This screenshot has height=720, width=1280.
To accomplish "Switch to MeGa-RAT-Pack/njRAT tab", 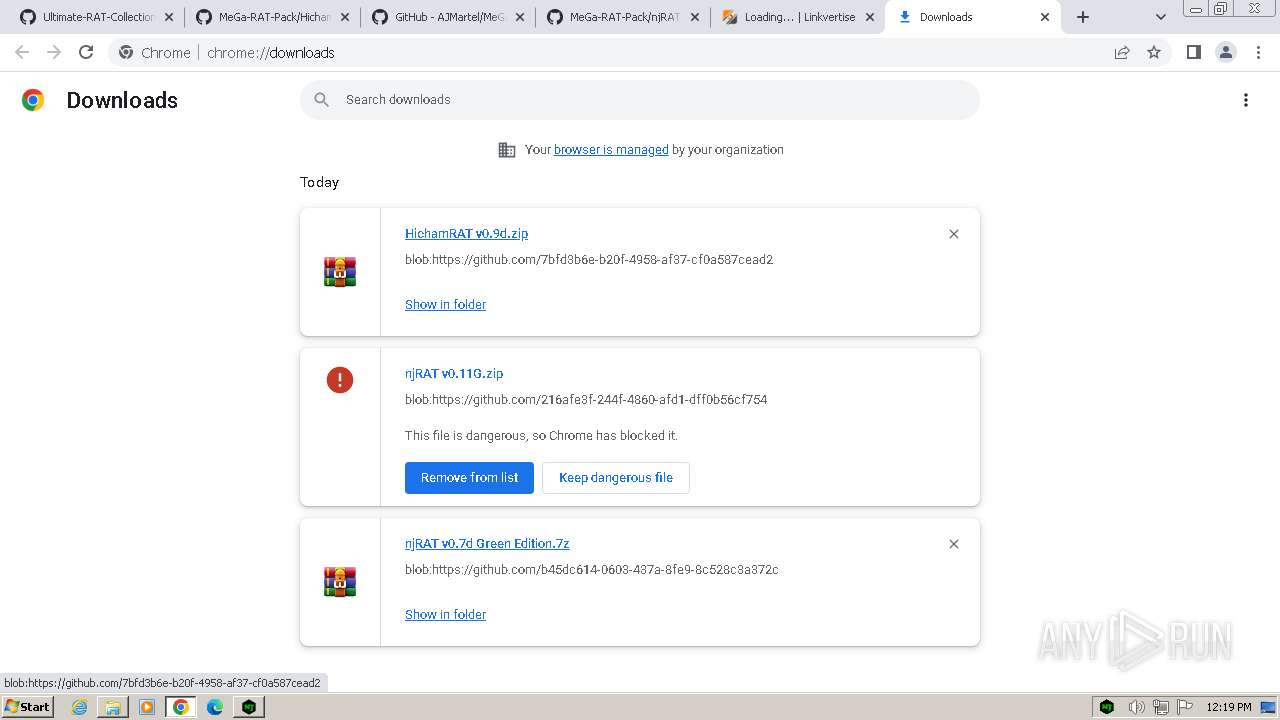I will 624,17.
